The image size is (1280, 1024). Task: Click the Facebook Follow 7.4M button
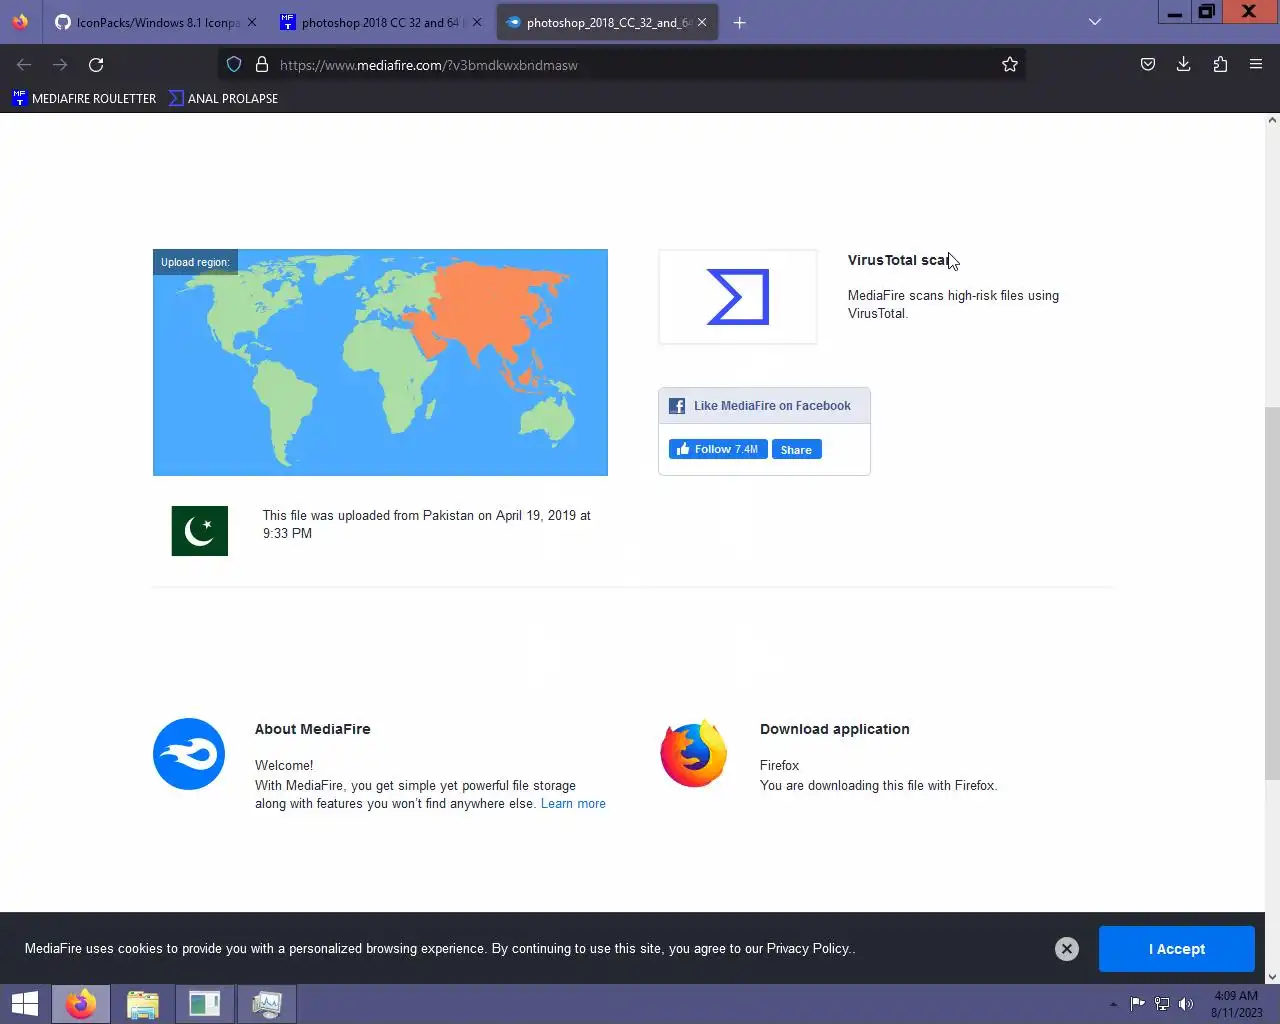tap(718, 449)
